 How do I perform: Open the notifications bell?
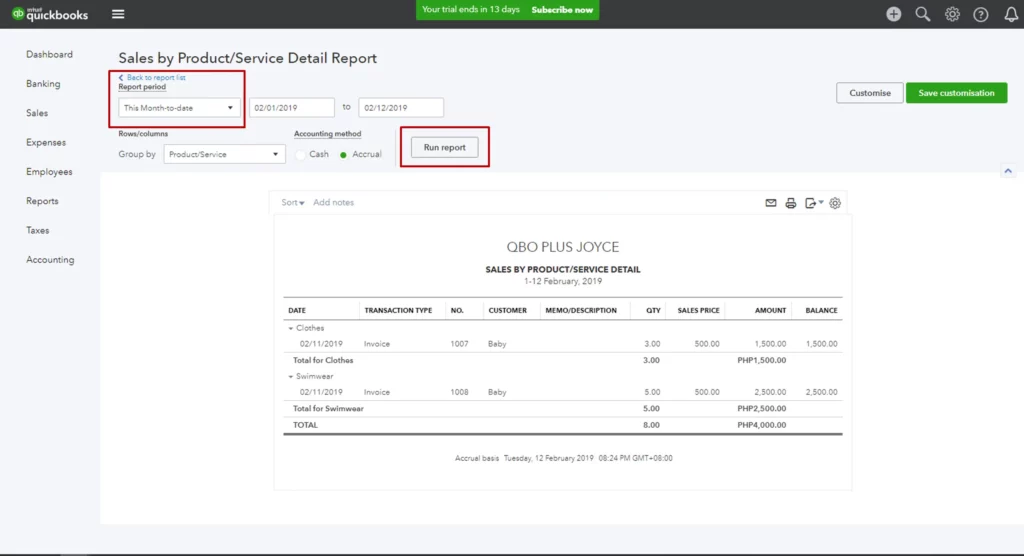[1010, 14]
